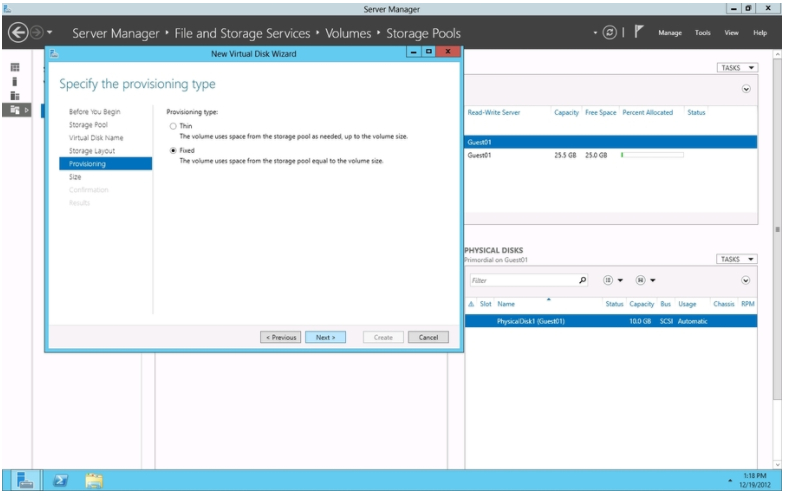The height and width of the screenshot is (496, 785).
Task: Click in the Physical Disks Filter field
Action: [523, 280]
